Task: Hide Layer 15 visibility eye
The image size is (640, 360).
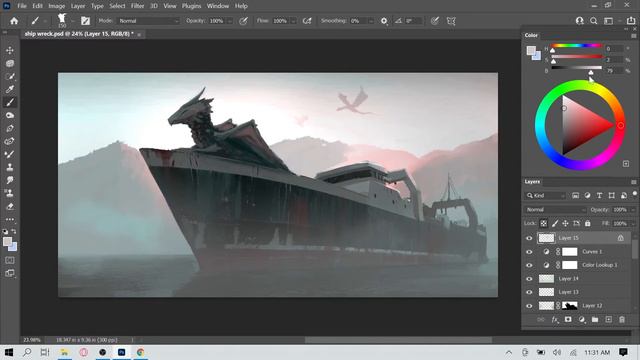Action: [529, 238]
